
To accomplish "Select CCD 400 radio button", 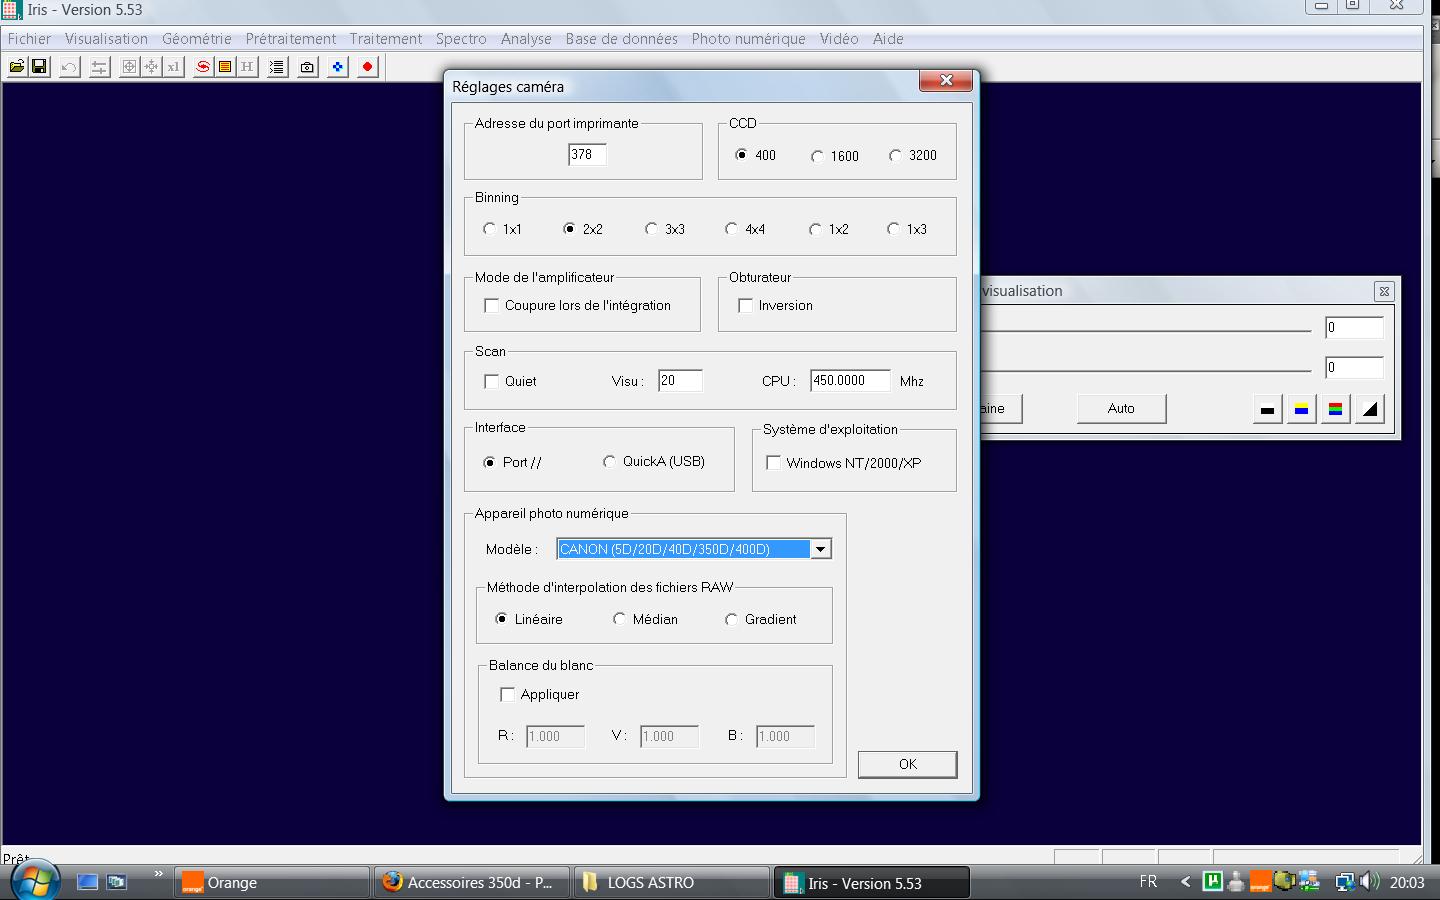I will (x=741, y=155).
